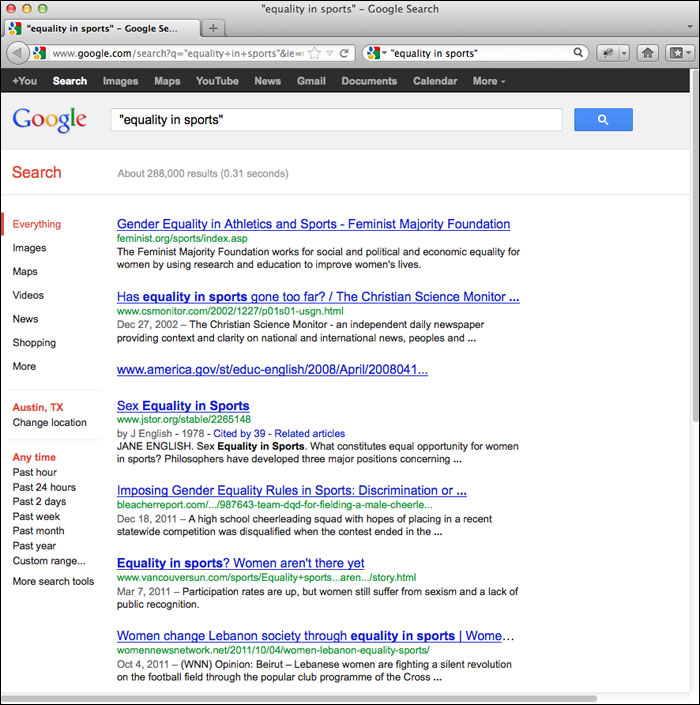Click the browser back arrow button
The image size is (700, 705).
18,54
